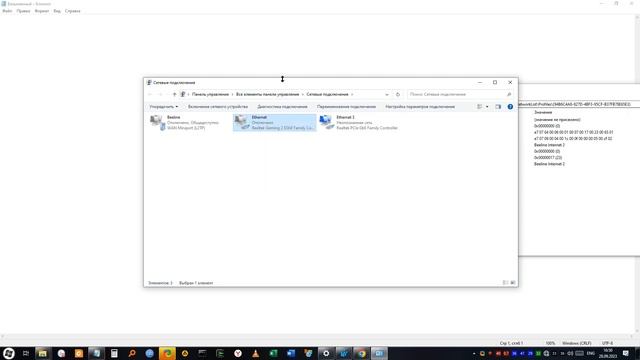This screenshot has width=640, height=360.
Task: Open help via the blue question icon
Action: 510,107
